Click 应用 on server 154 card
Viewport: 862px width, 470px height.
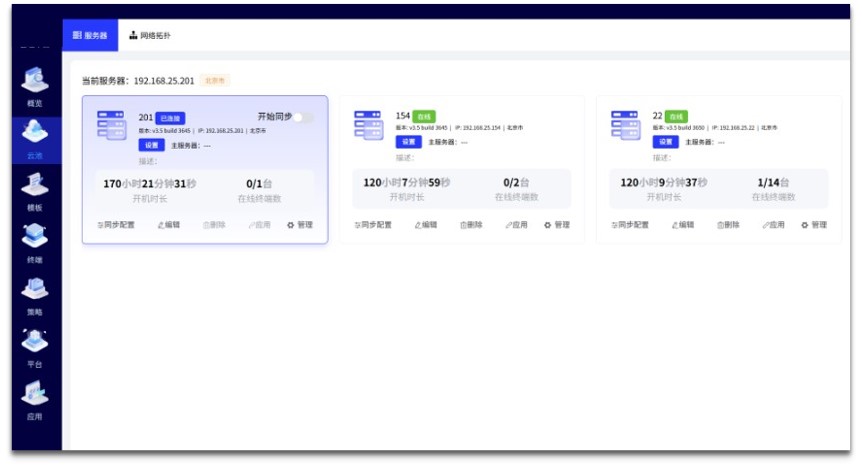[516, 225]
